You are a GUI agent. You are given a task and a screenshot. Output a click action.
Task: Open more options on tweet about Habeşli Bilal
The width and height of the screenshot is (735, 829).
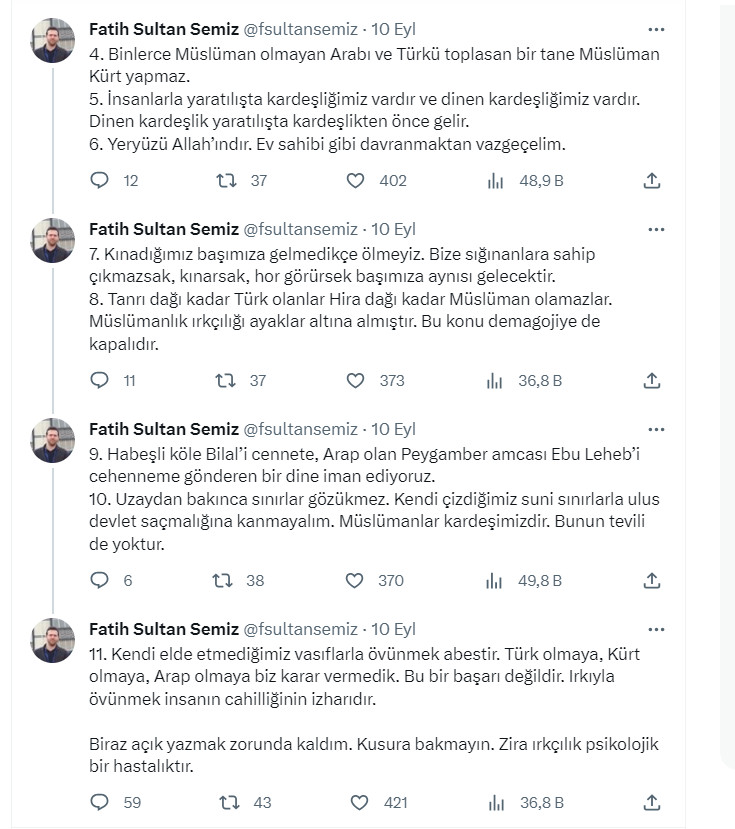pos(656,430)
